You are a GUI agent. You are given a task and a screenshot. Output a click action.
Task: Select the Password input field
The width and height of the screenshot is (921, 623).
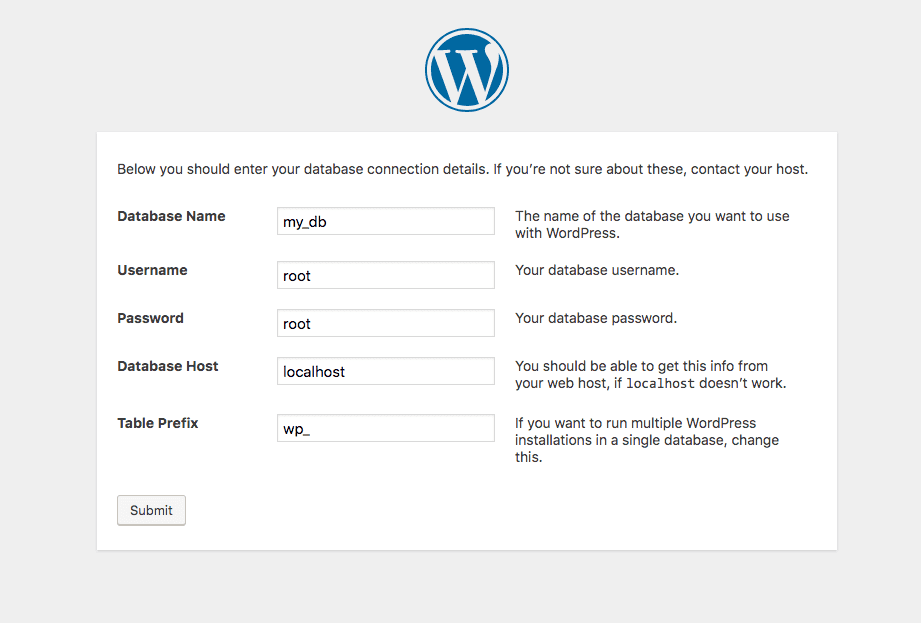tap(385, 323)
